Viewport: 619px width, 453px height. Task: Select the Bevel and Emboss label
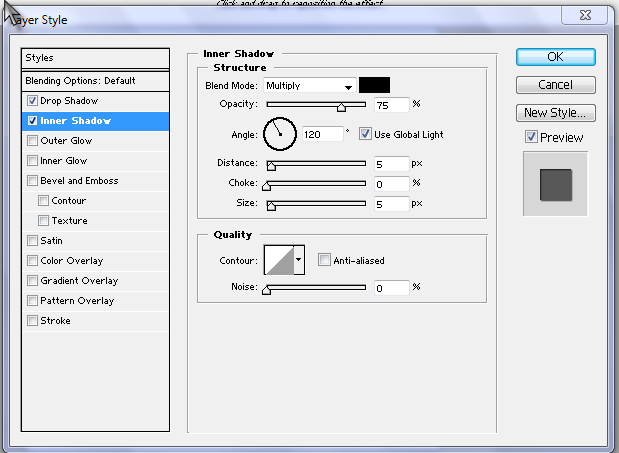click(x=79, y=181)
